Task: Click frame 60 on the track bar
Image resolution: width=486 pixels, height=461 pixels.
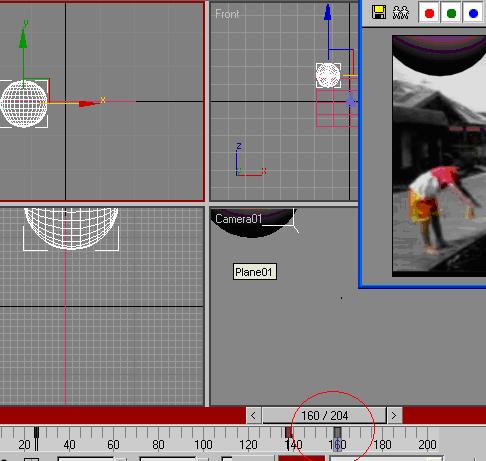Action: (x=113, y=445)
